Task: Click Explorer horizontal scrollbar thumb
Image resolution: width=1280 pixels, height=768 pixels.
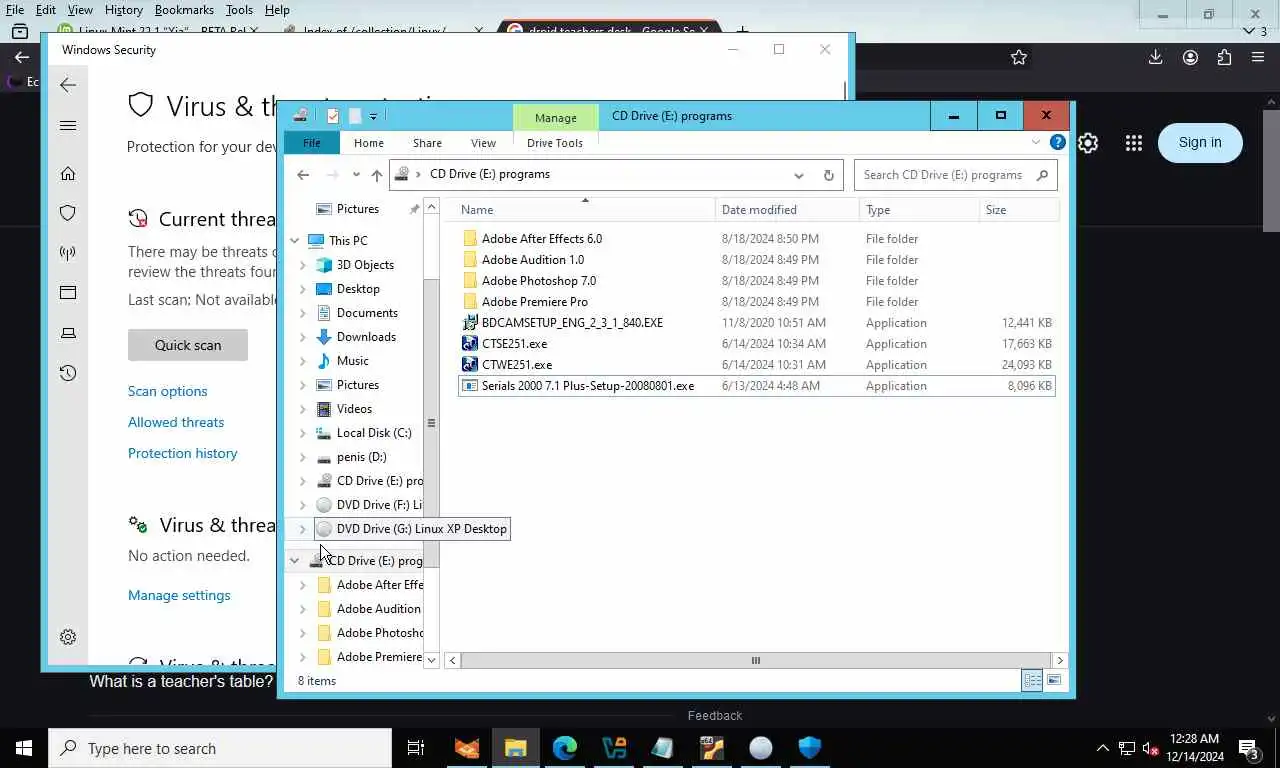Action: [x=756, y=660]
